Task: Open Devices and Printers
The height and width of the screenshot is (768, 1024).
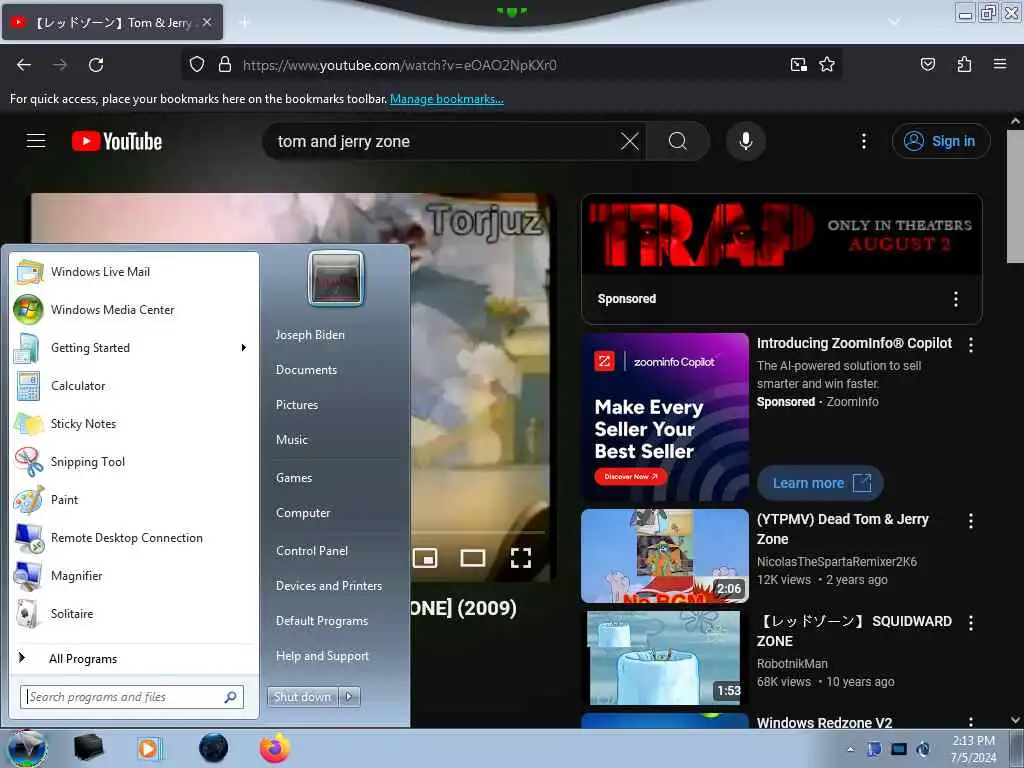Action: click(x=328, y=586)
